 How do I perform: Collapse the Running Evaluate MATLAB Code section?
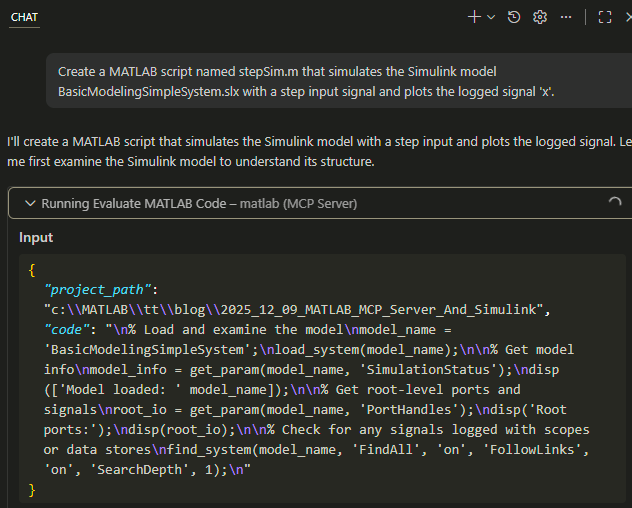28,203
